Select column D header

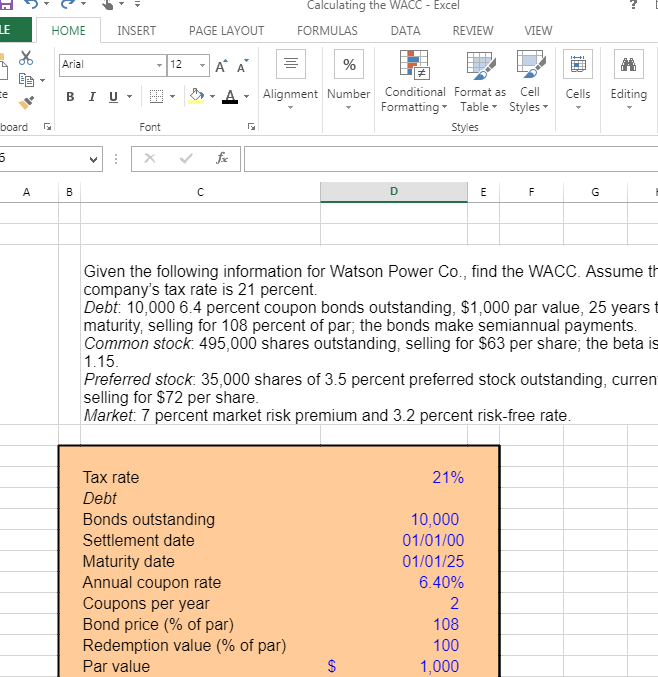coord(394,192)
